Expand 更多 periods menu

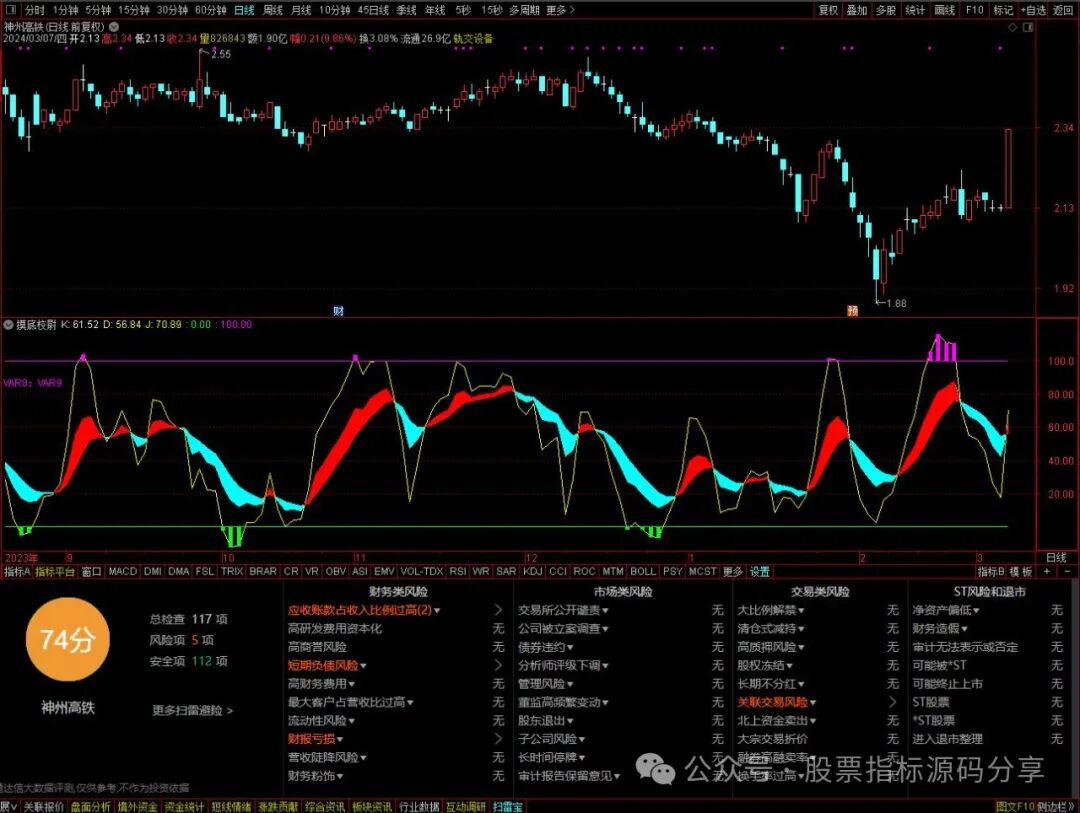[559, 10]
